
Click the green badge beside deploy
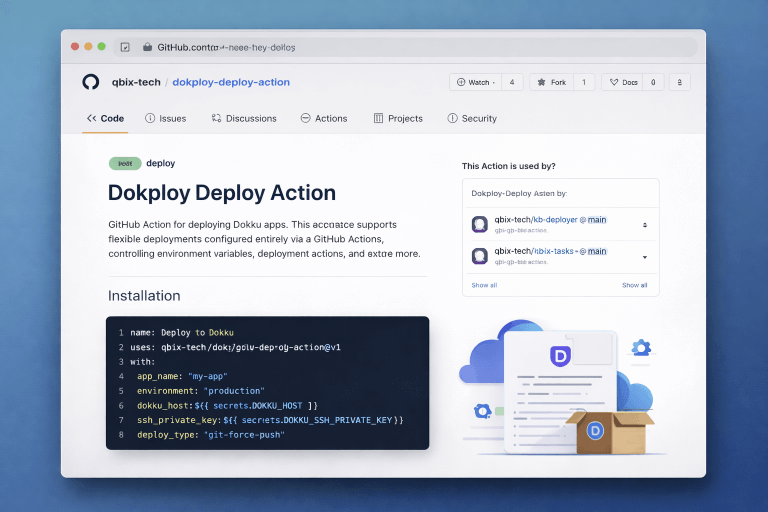pos(125,163)
